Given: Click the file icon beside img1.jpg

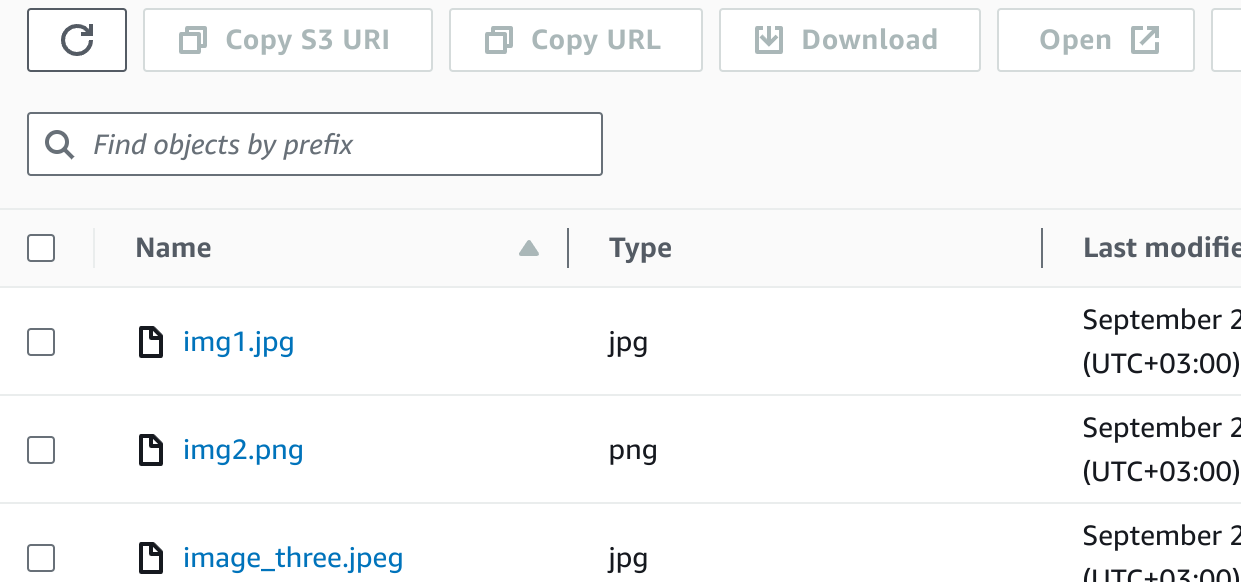Looking at the screenshot, I should [150, 343].
